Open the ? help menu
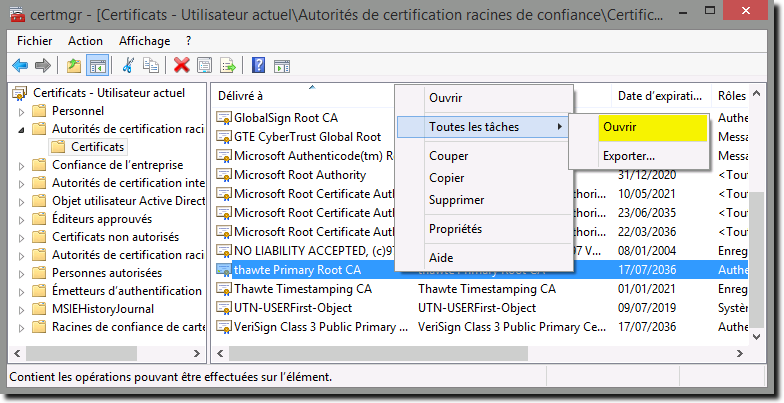 tap(188, 41)
